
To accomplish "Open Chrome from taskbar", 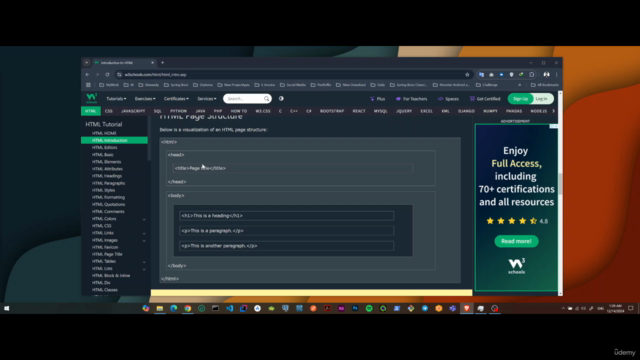I will coord(187,309).
